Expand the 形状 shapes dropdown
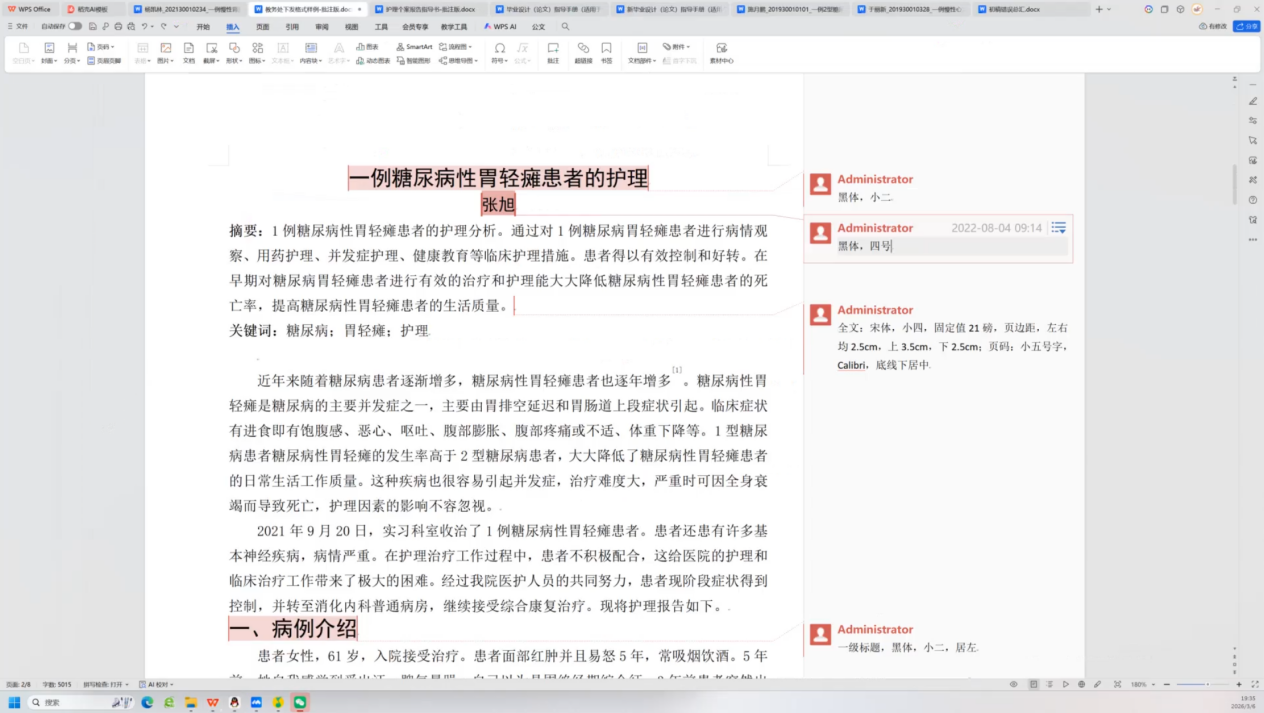Screen dimensions: 1264x713 coord(234,60)
